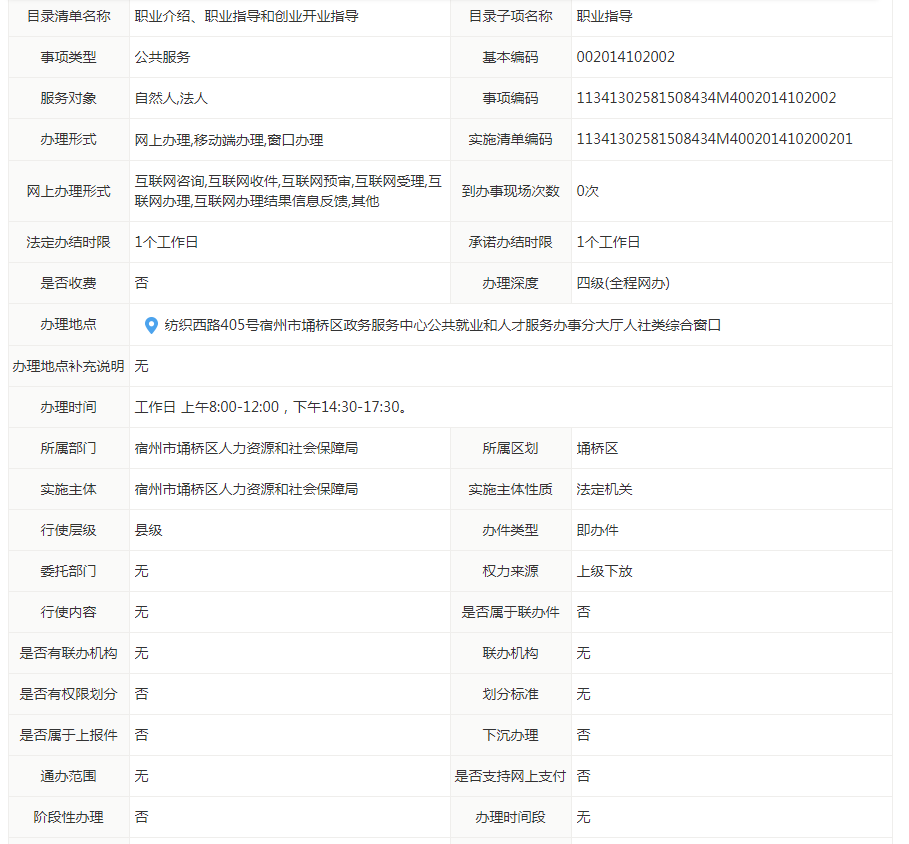909x844 pixels.
Task: Select the basic code 002014102002
Action: [x=625, y=57]
